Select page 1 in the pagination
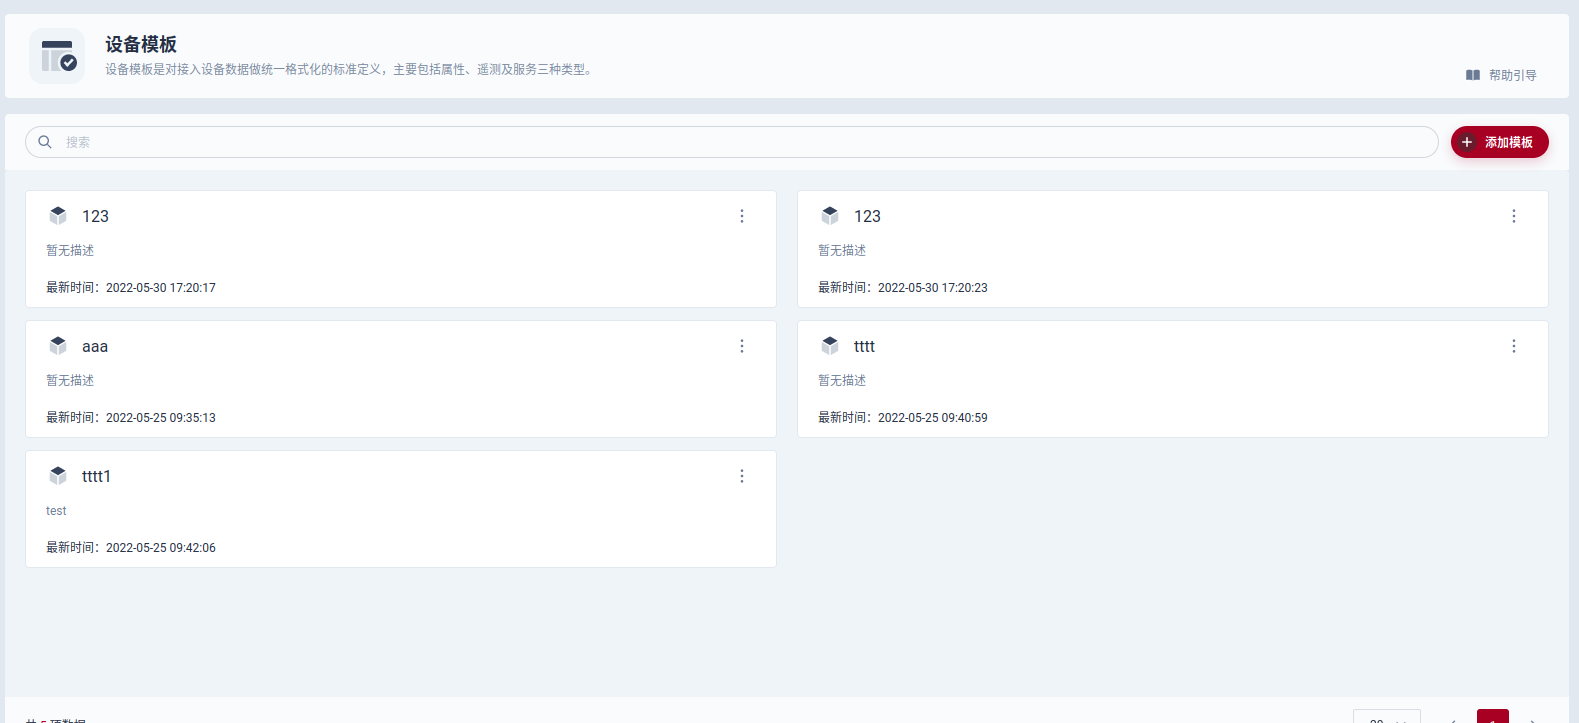The image size is (1579, 723). [x=1492, y=717]
